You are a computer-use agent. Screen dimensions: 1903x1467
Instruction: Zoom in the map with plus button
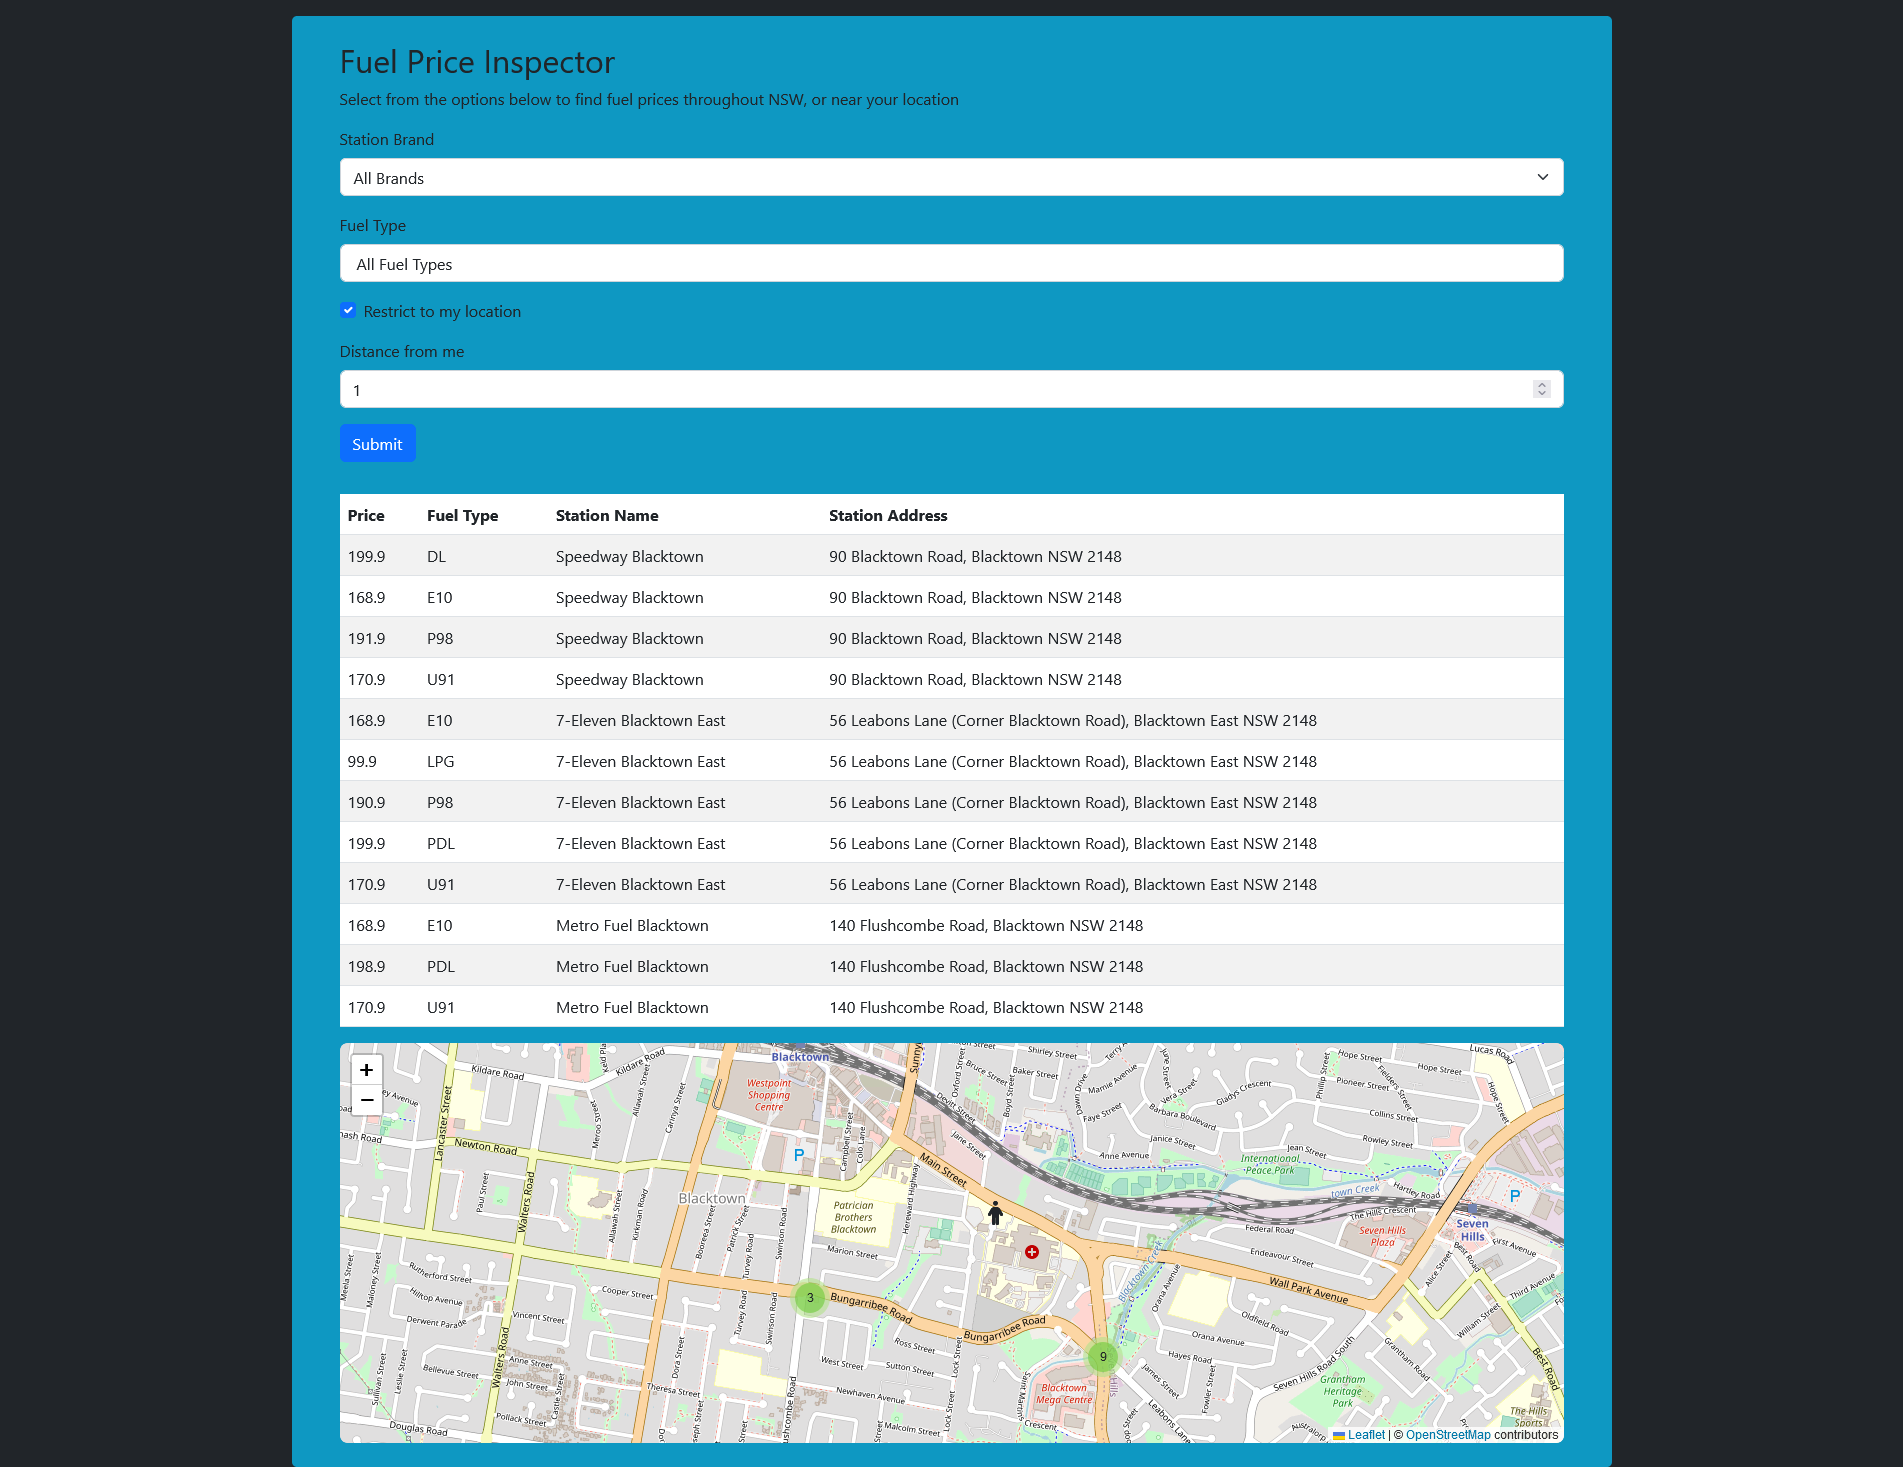tap(367, 1070)
